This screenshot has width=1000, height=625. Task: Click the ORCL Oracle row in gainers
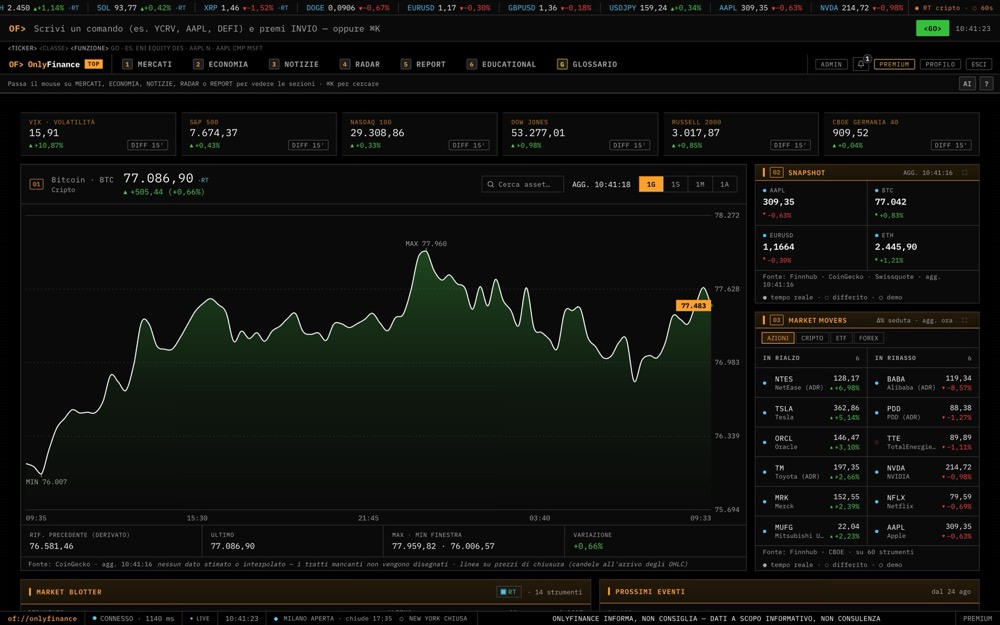811,442
